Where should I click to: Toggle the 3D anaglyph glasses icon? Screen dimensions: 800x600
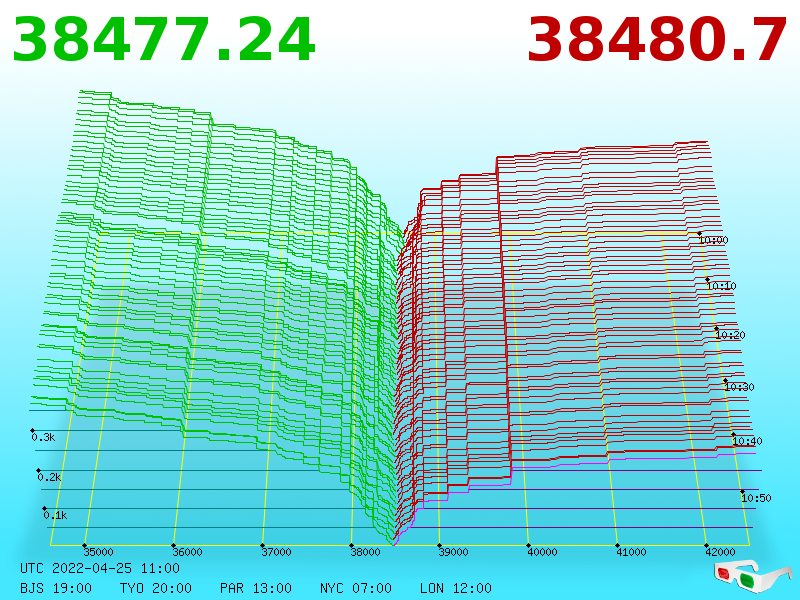tap(753, 577)
